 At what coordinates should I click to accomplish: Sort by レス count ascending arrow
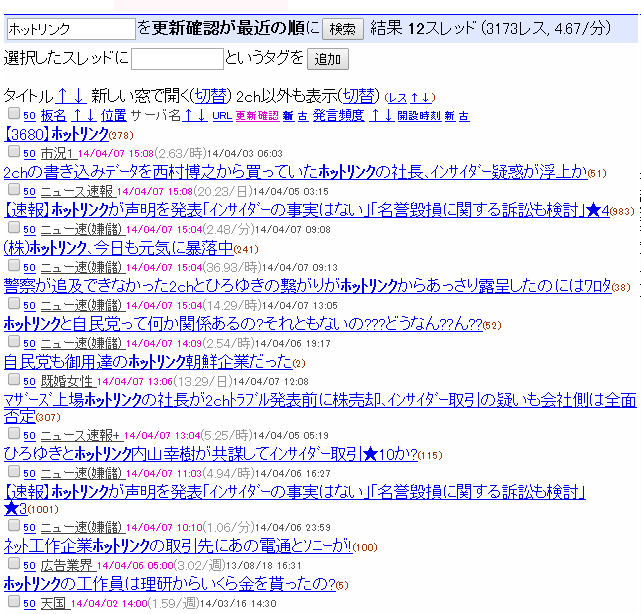[x=415, y=98]
